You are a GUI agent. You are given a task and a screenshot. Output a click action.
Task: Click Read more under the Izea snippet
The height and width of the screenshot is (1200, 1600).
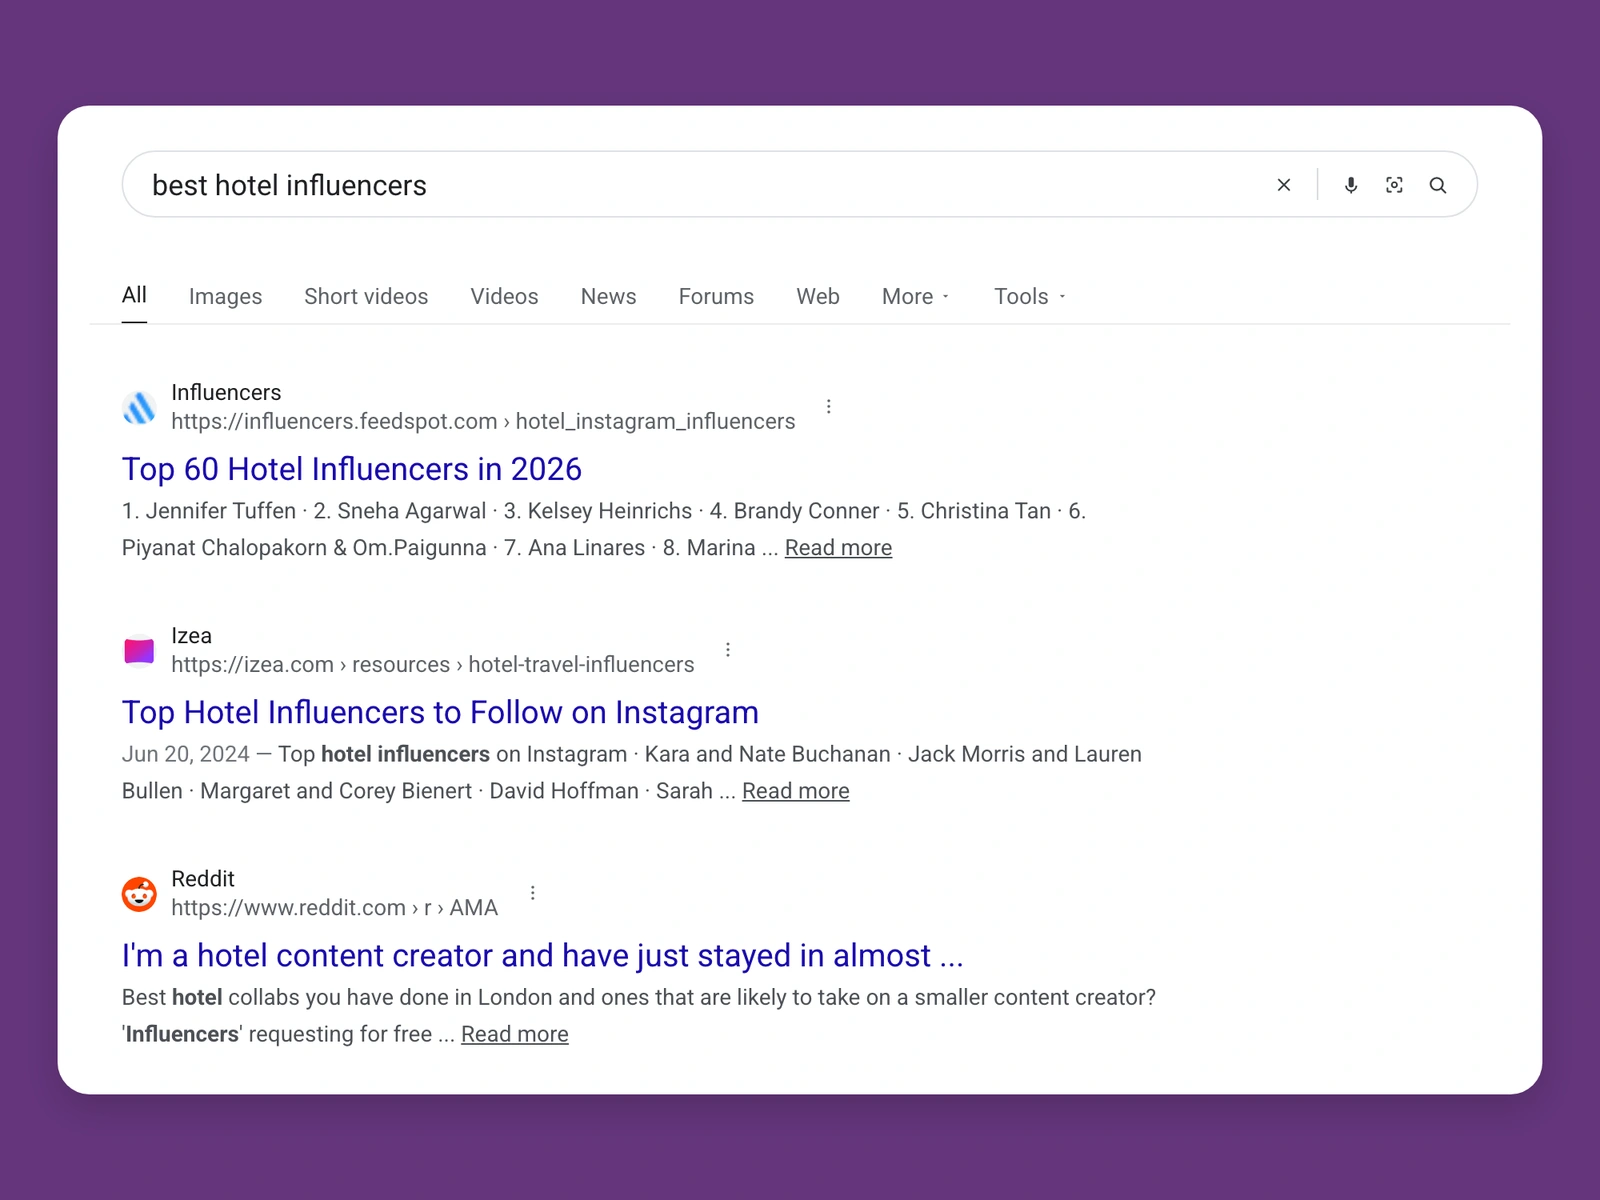[x=795, y=791]
